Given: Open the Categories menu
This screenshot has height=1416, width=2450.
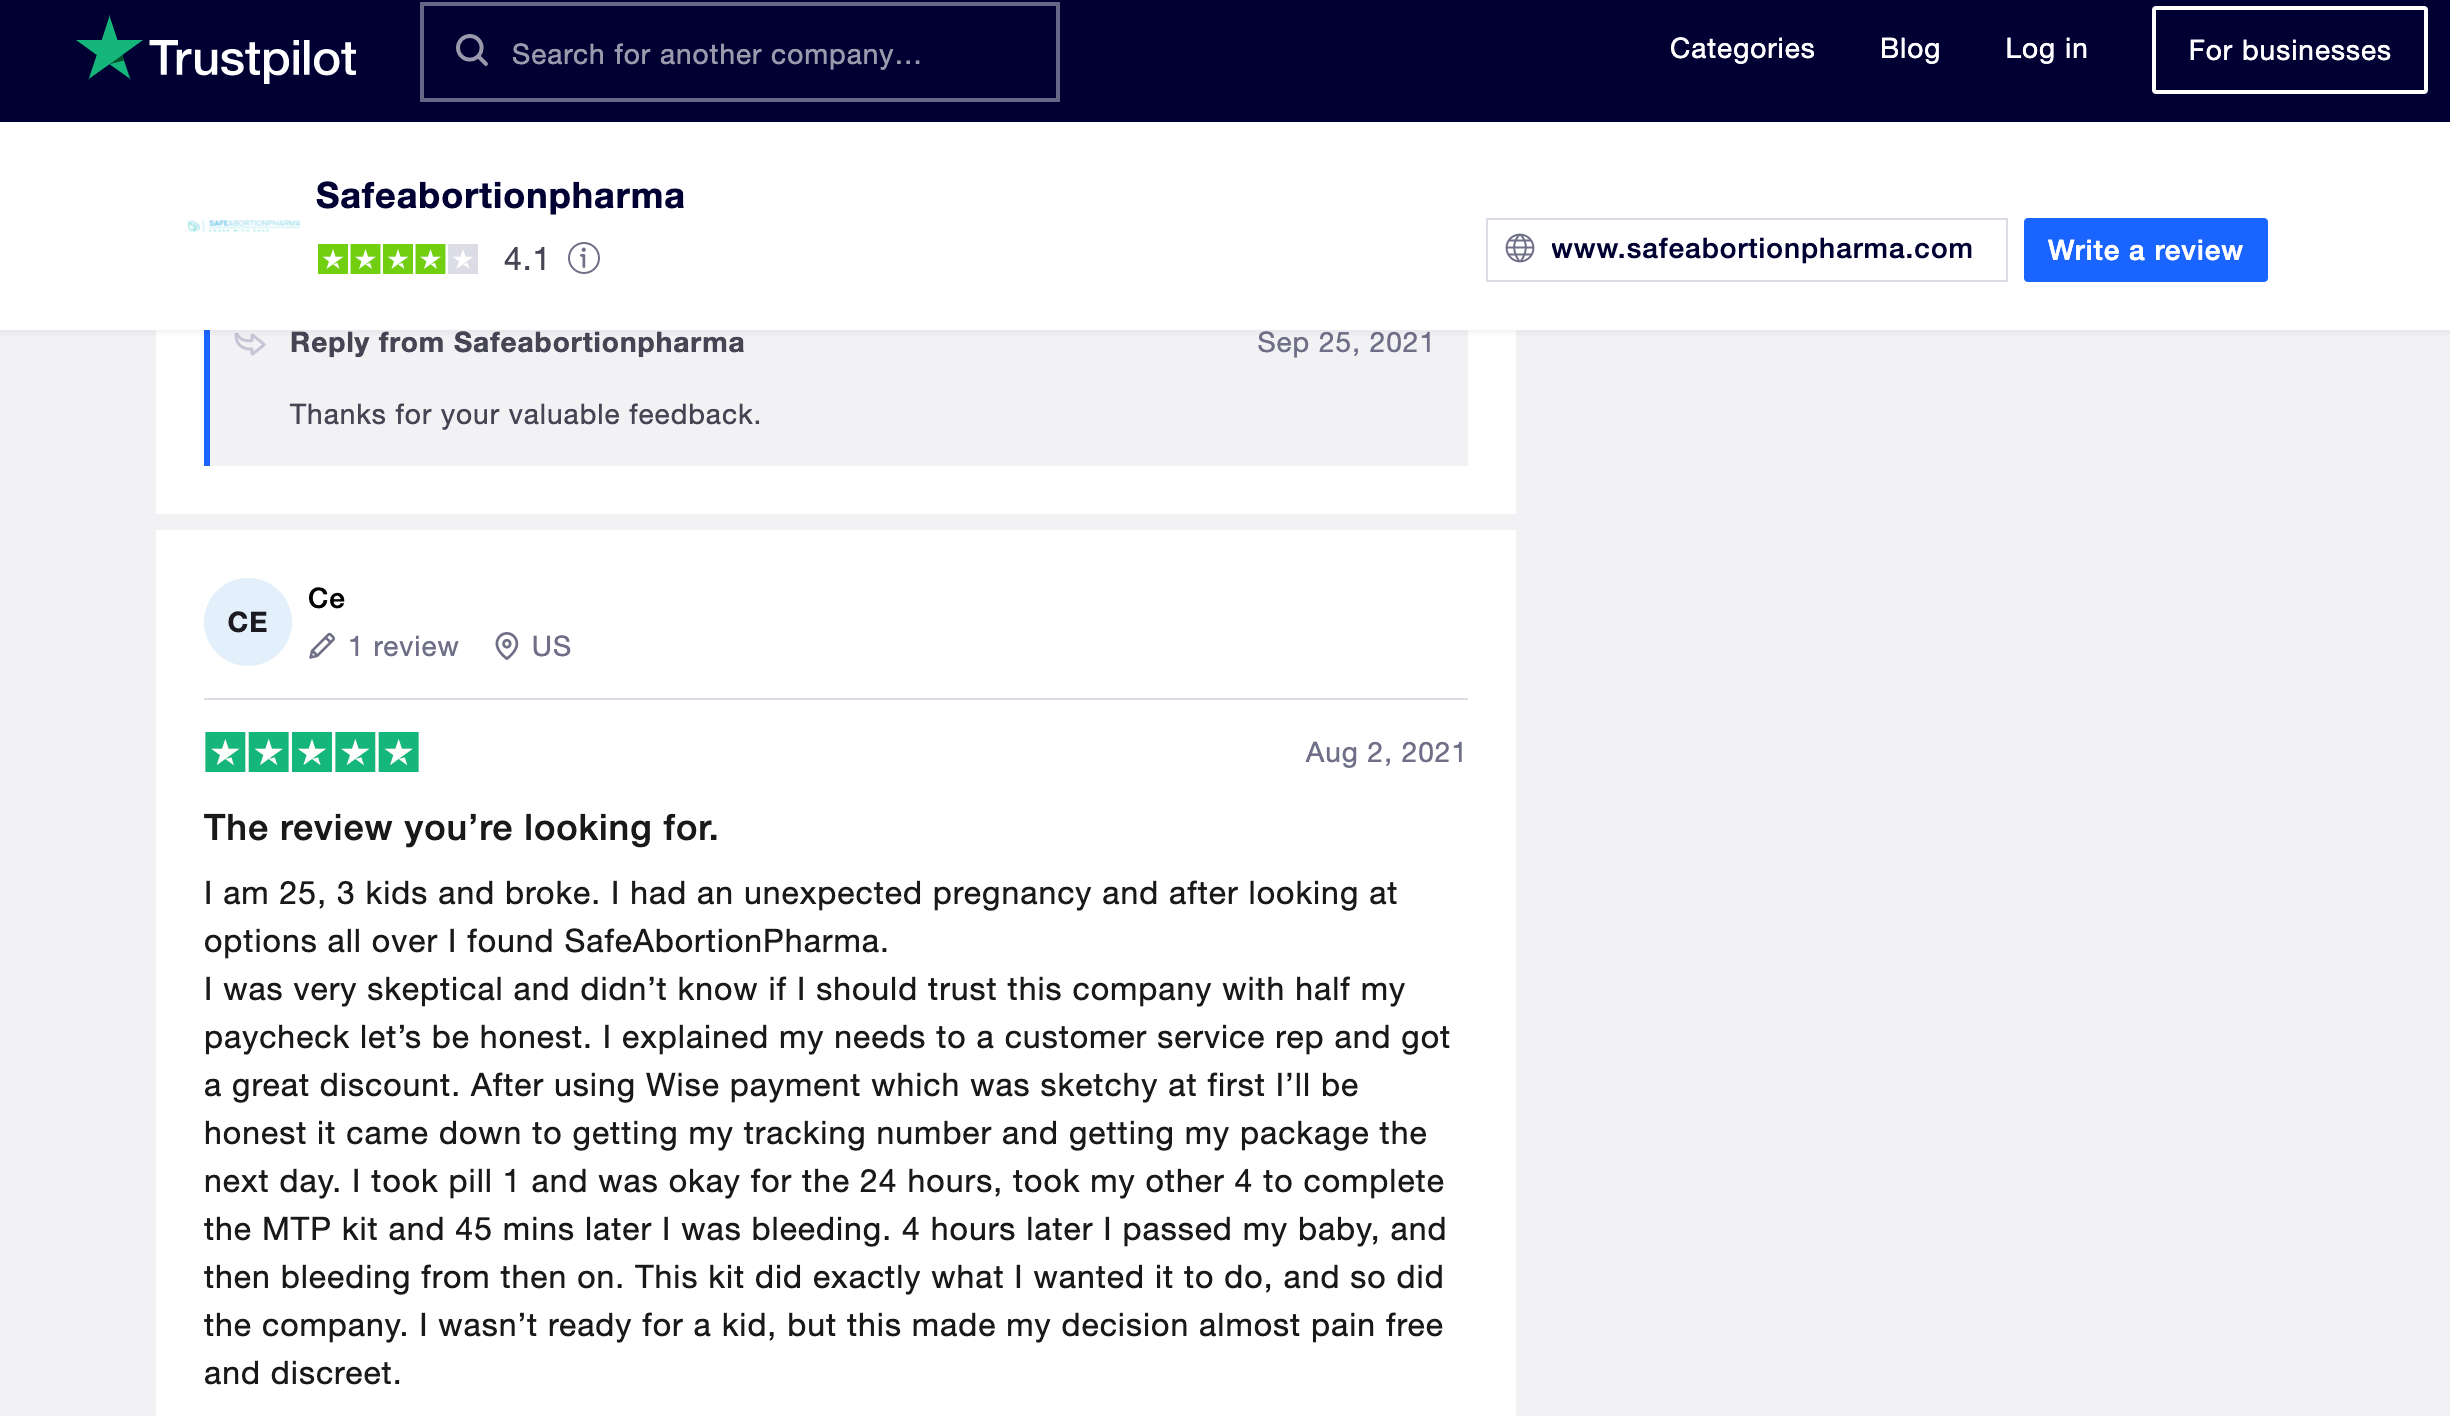Looking at the screenshot, I should coord(1741,49).
